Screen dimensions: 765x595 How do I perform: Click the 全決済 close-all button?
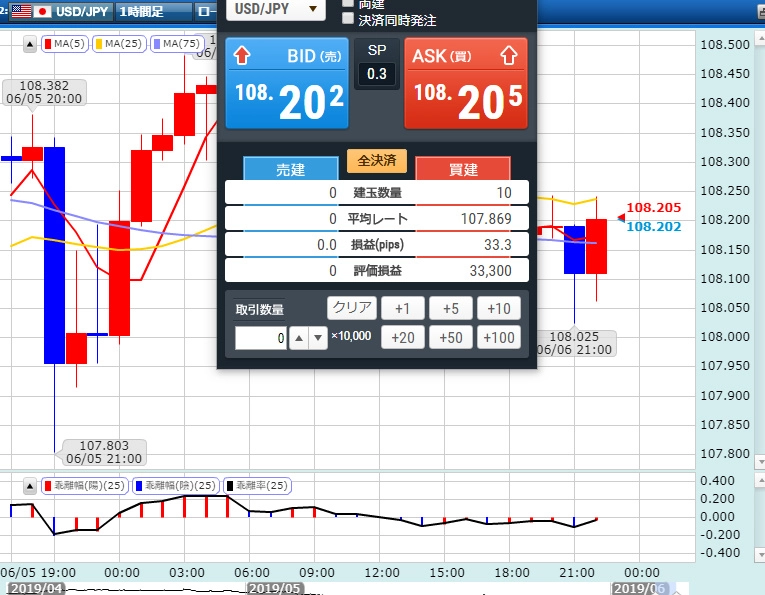click(x=377, y=160)
